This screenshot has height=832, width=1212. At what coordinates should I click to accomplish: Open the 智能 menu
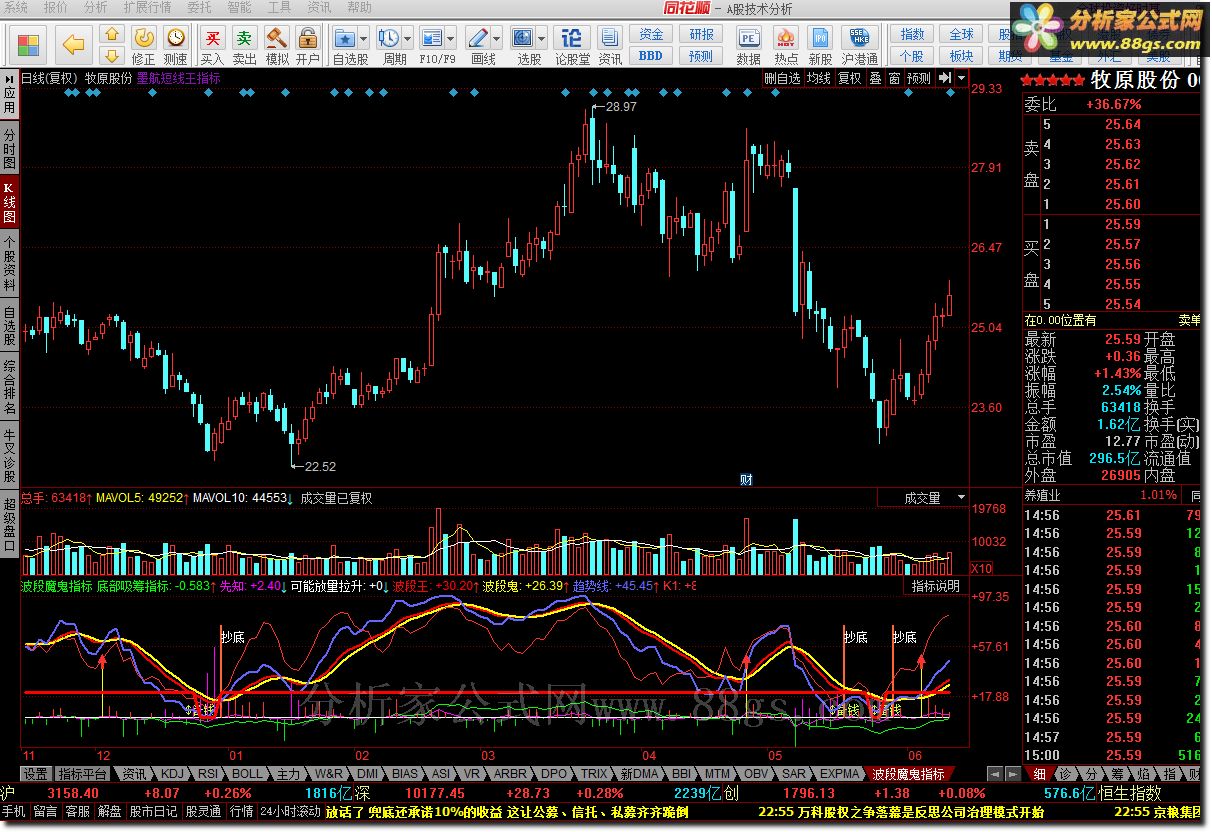(239, 8)
